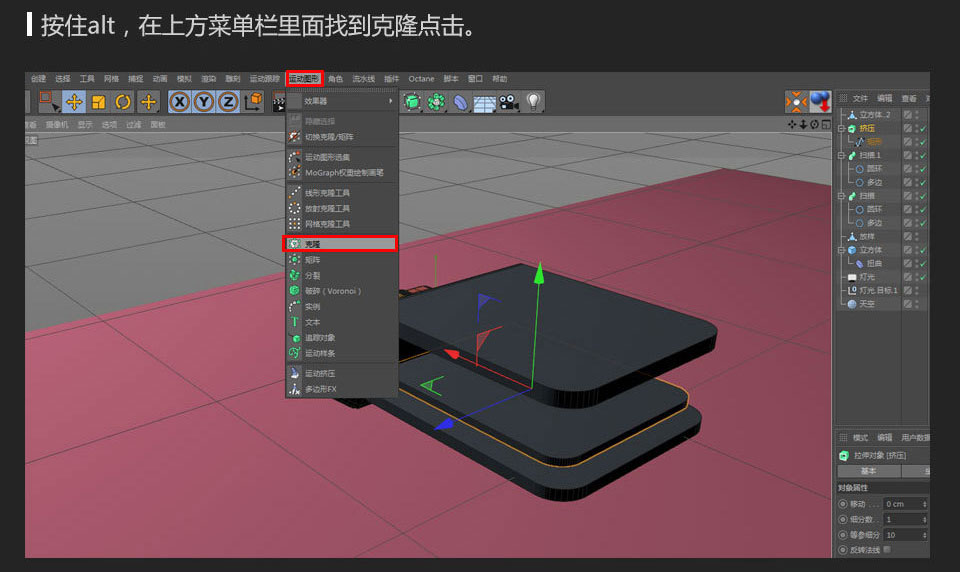
Task: Open the 运动跟踪 menu
Action: point(264,79)
